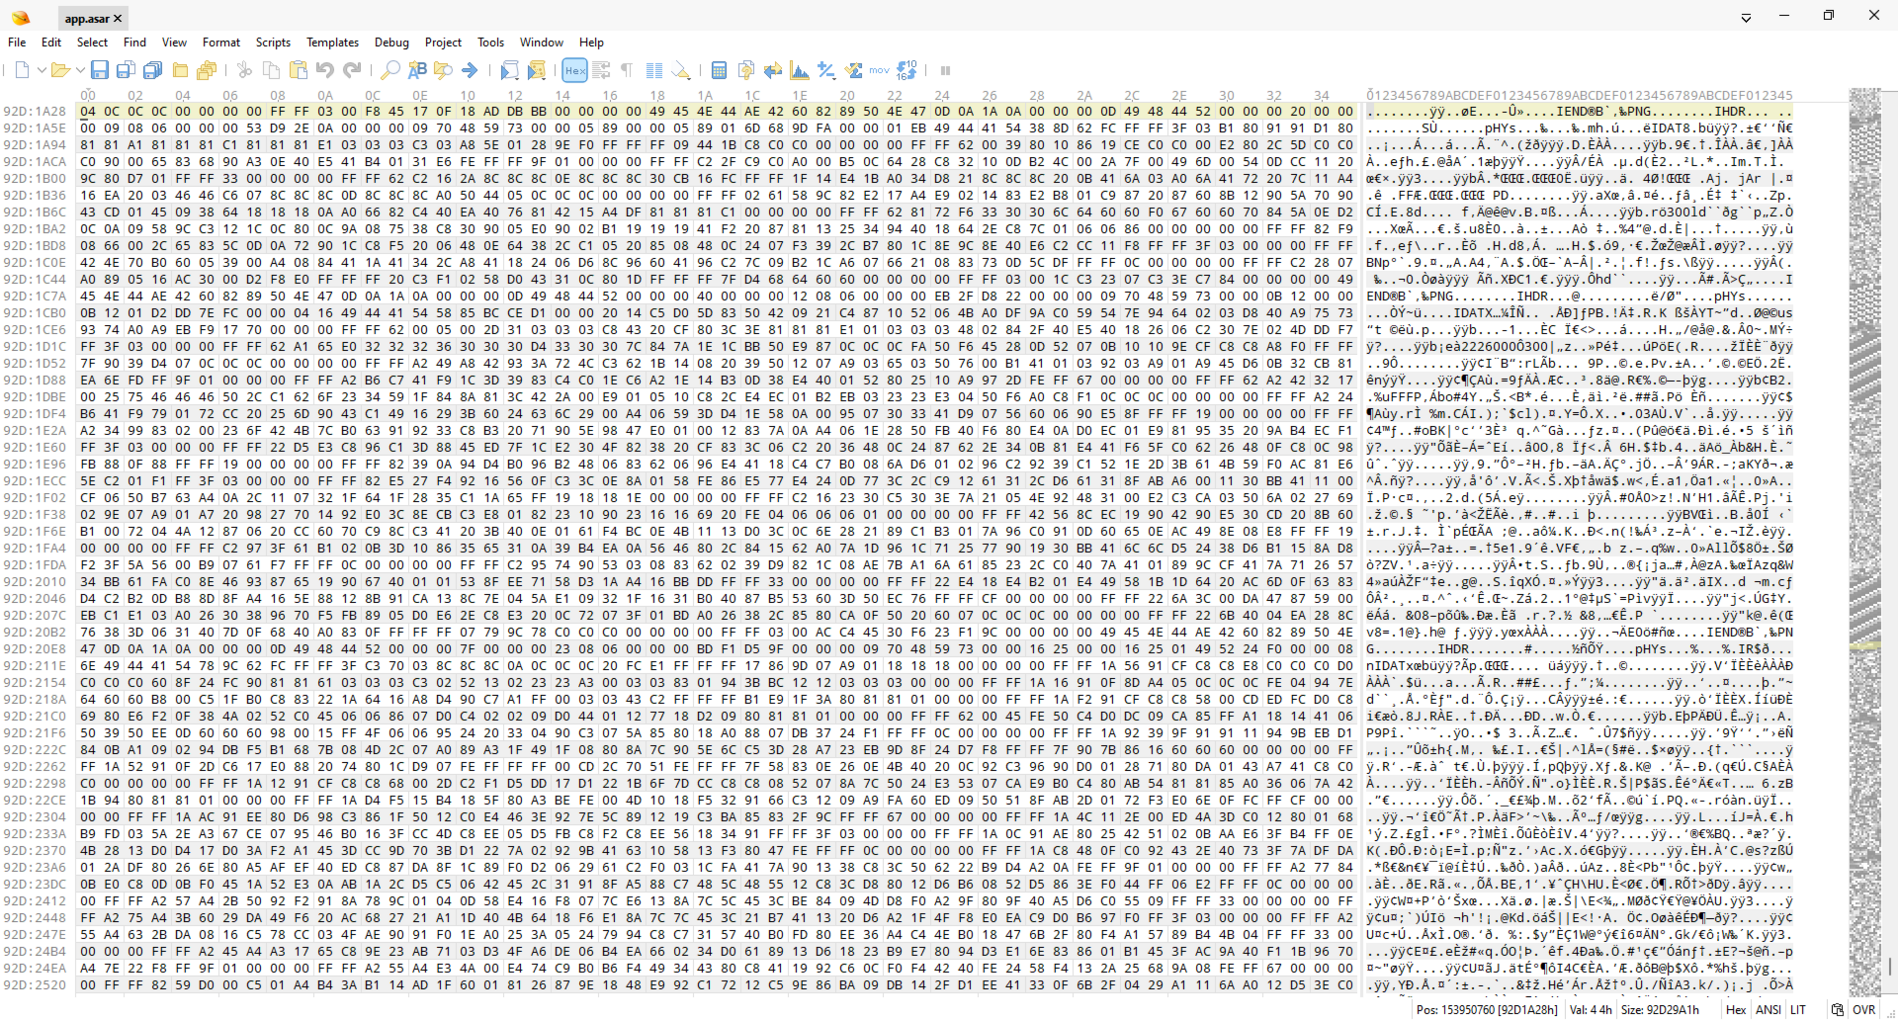1898x1020 pixels.
Task: Open the Templates menu
Action: (332, 42)
